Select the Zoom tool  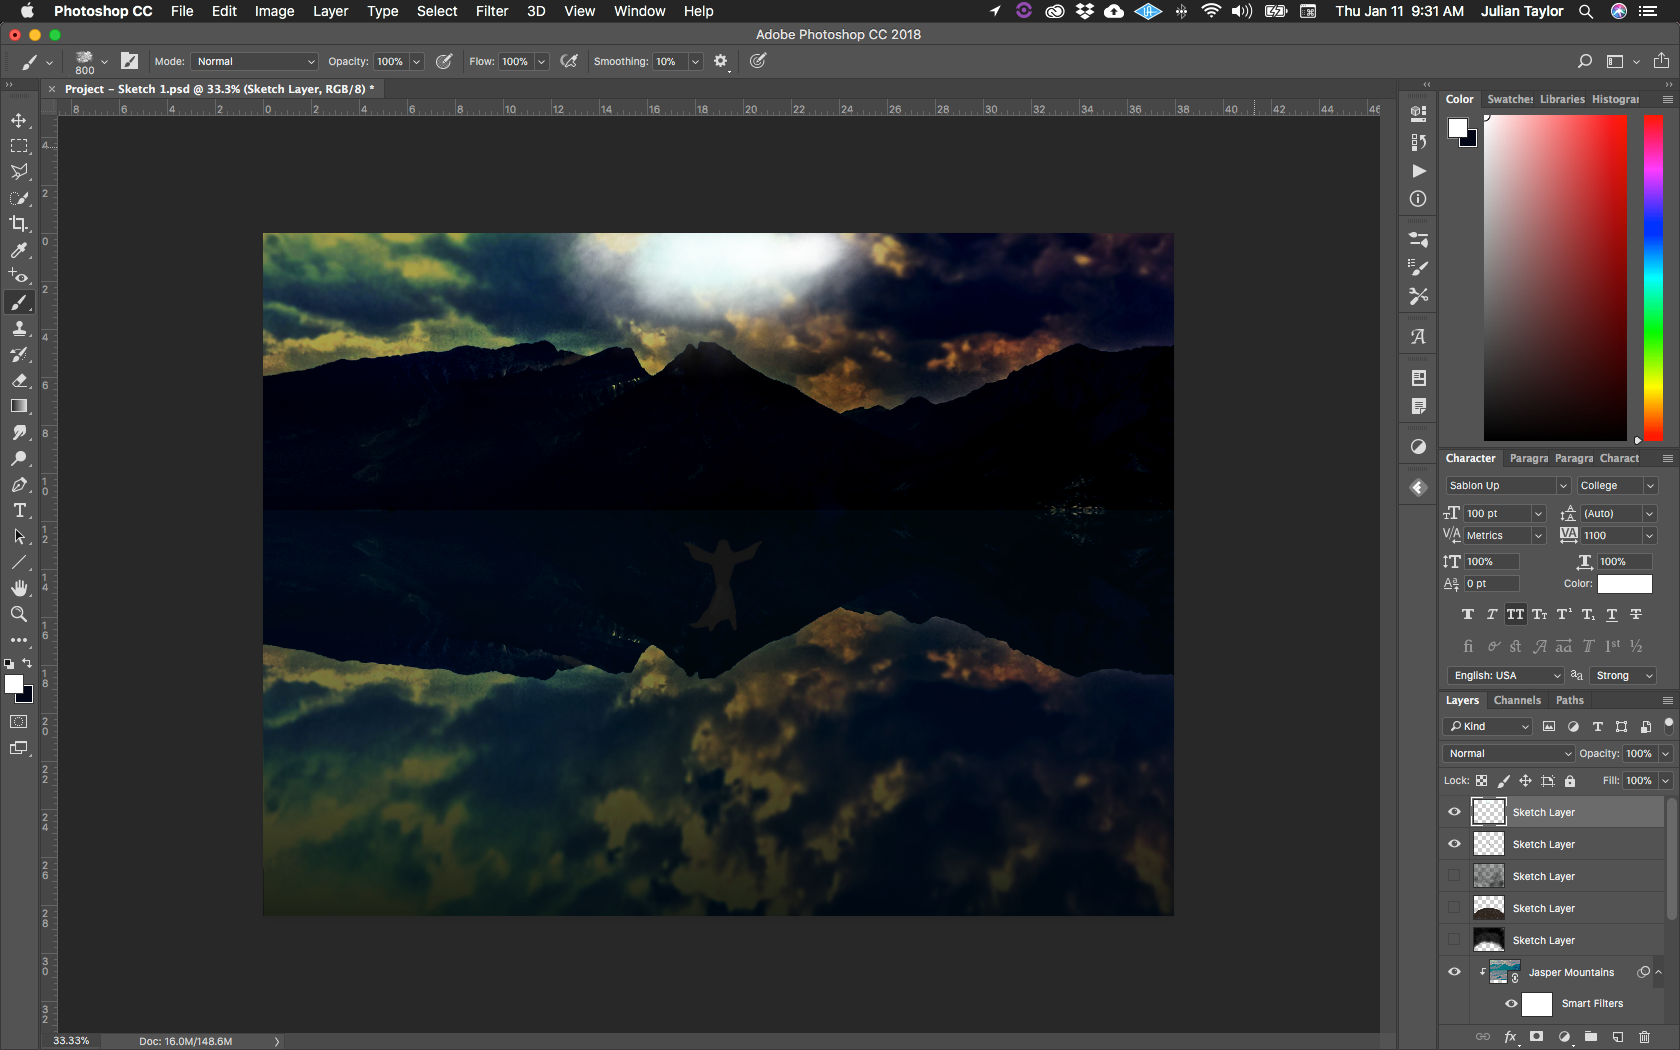pyautogui.click(x=19, y=614)
